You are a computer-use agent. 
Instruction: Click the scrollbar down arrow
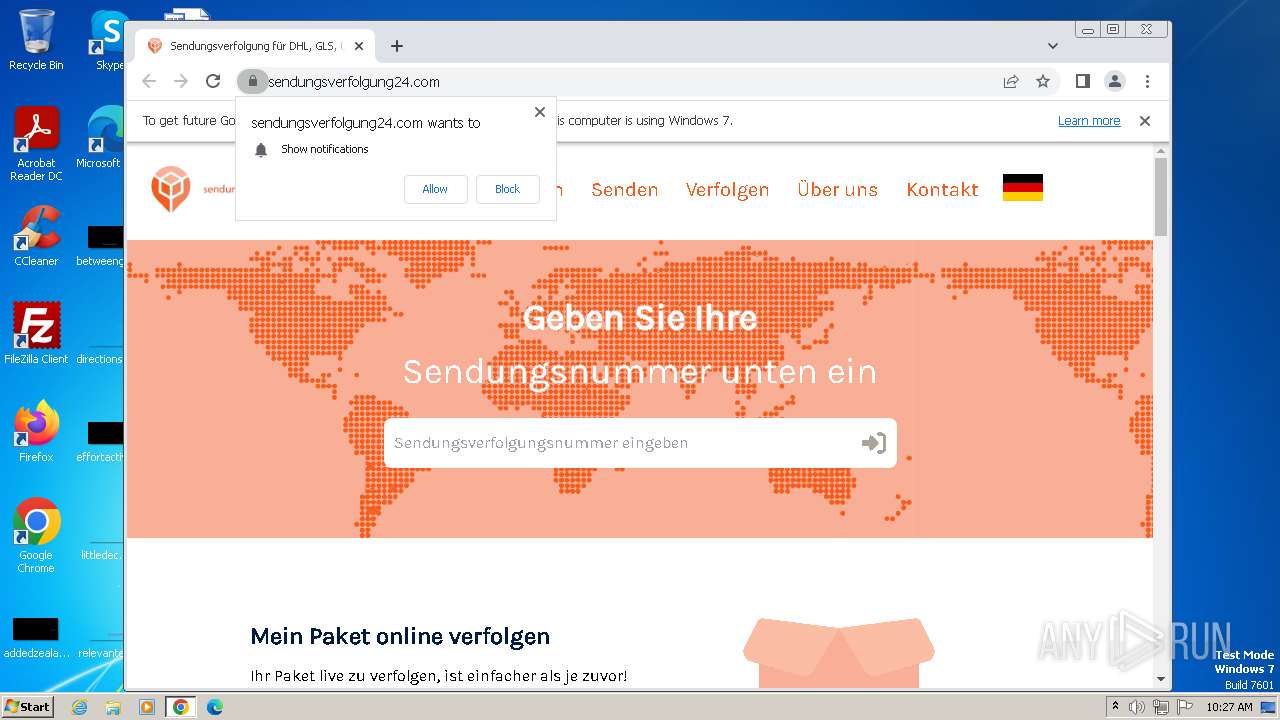click(x=1161, y=679)
